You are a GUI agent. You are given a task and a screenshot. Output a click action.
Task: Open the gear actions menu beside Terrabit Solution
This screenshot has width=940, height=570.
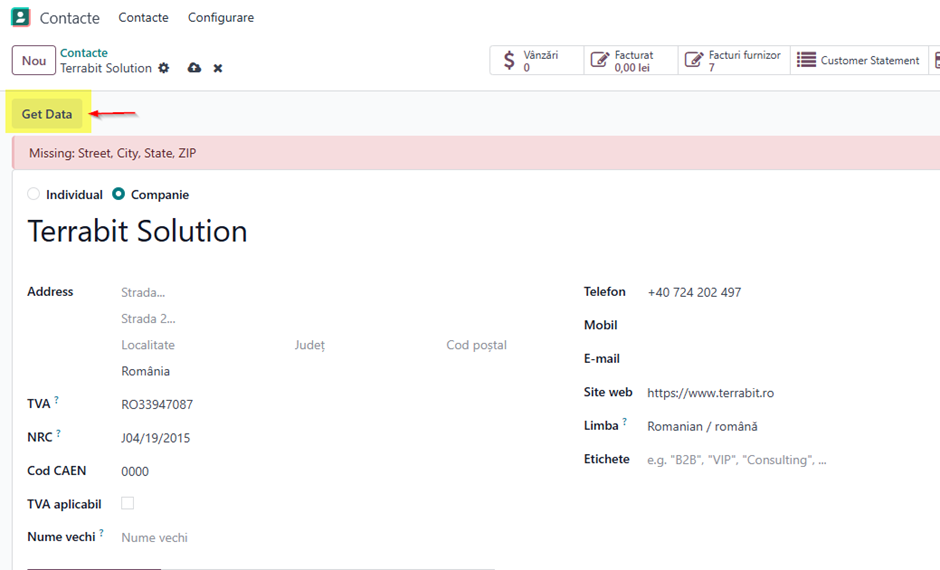point(164,68)
